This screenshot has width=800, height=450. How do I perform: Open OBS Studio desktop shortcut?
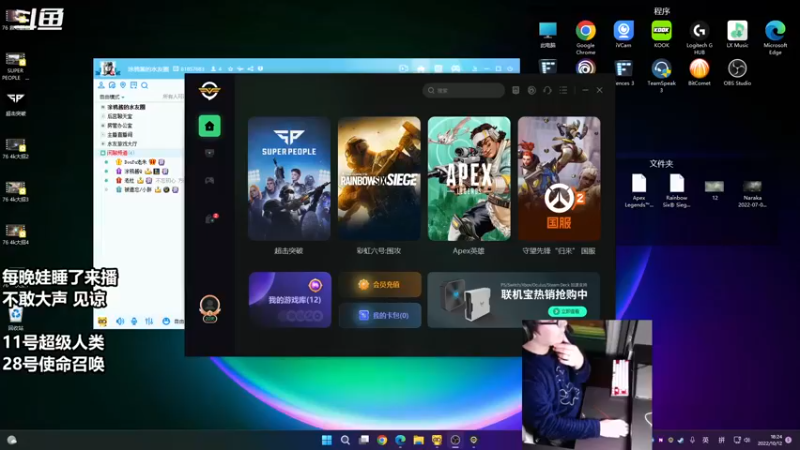pos(737,72)
